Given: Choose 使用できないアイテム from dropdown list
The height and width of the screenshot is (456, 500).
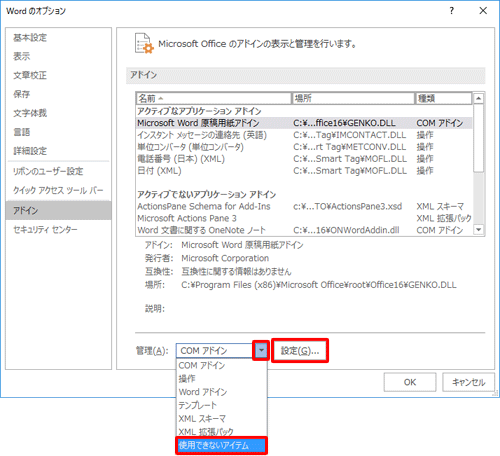Looking at the screenshot, I should 222,445.
